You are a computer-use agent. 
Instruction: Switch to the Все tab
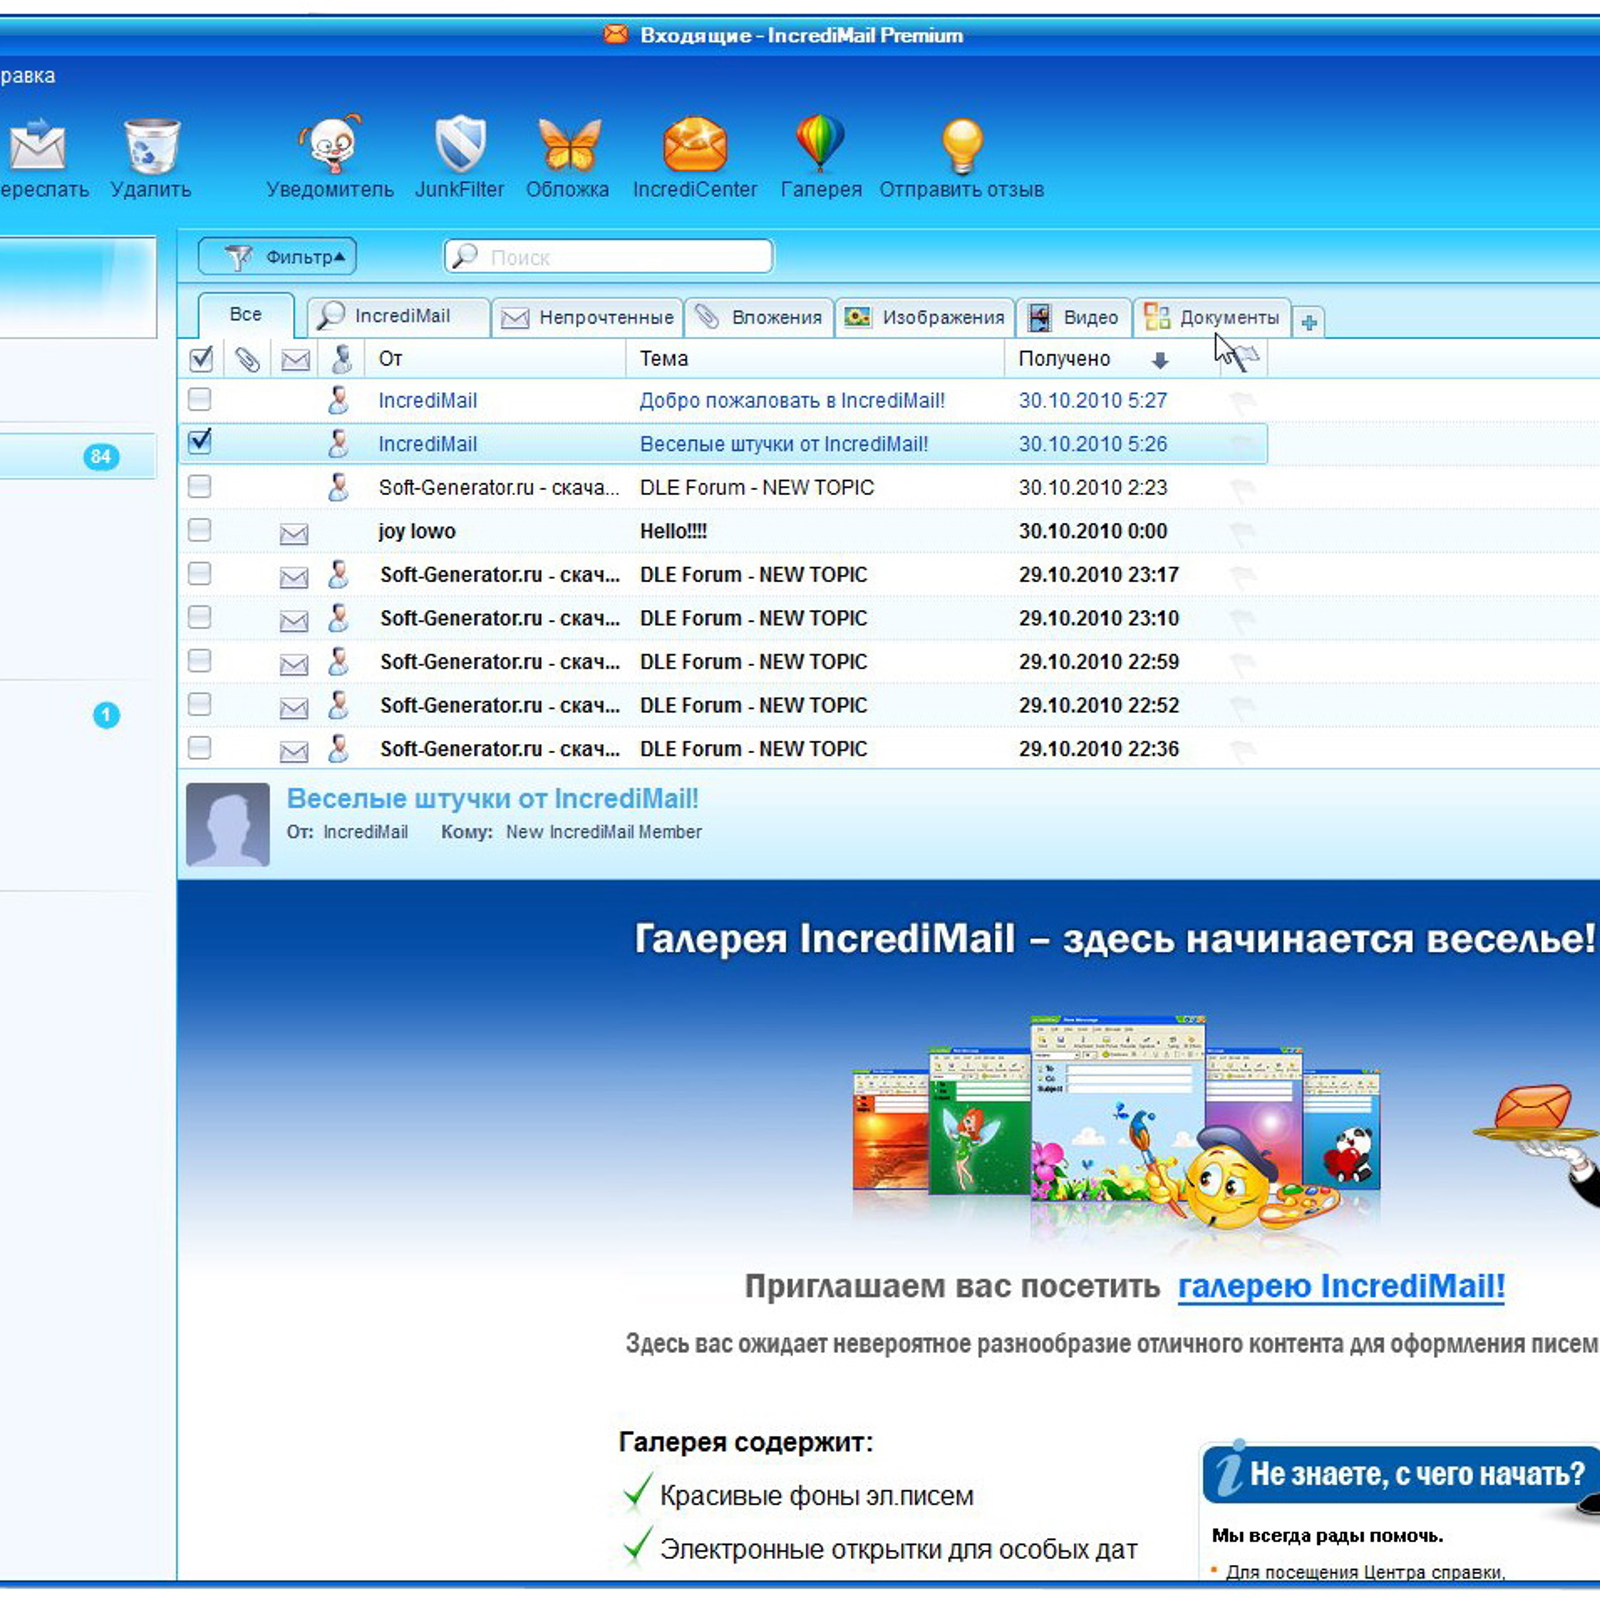[246, 315]
